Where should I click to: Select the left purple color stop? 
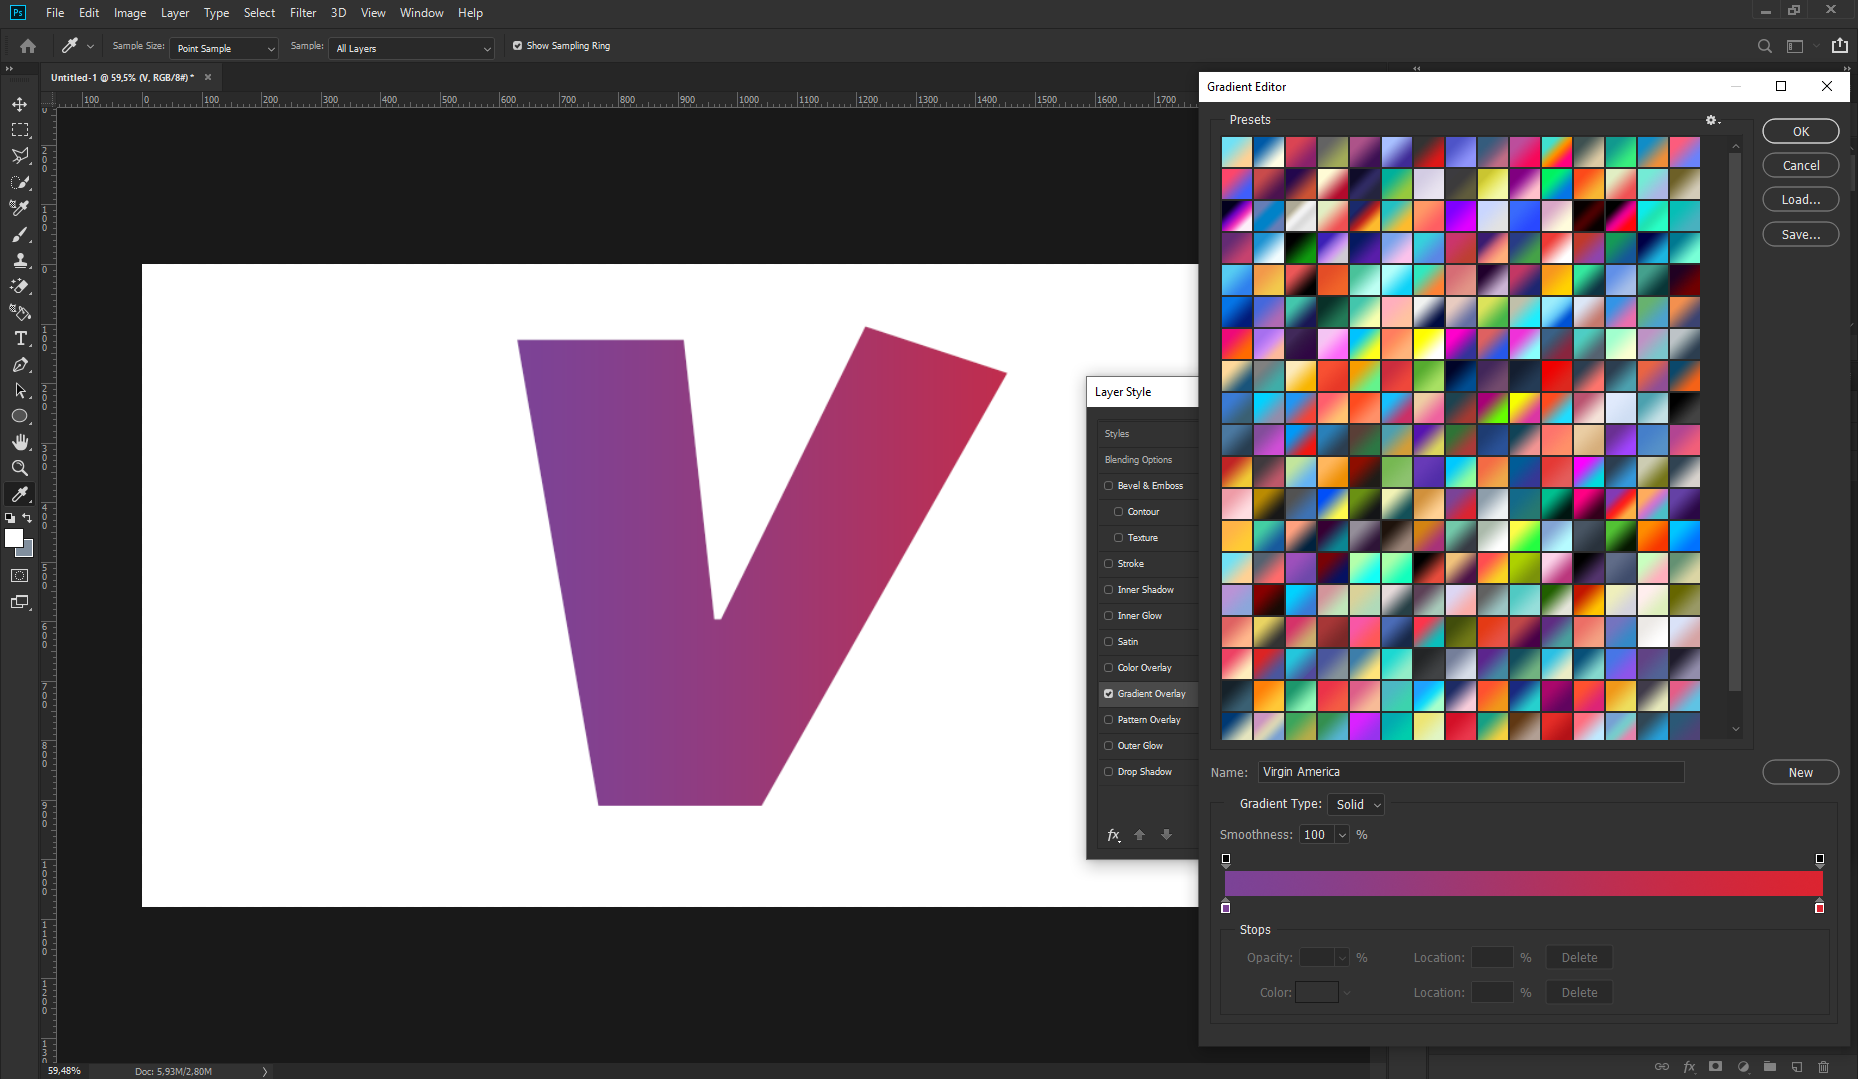click(1226, 907)
